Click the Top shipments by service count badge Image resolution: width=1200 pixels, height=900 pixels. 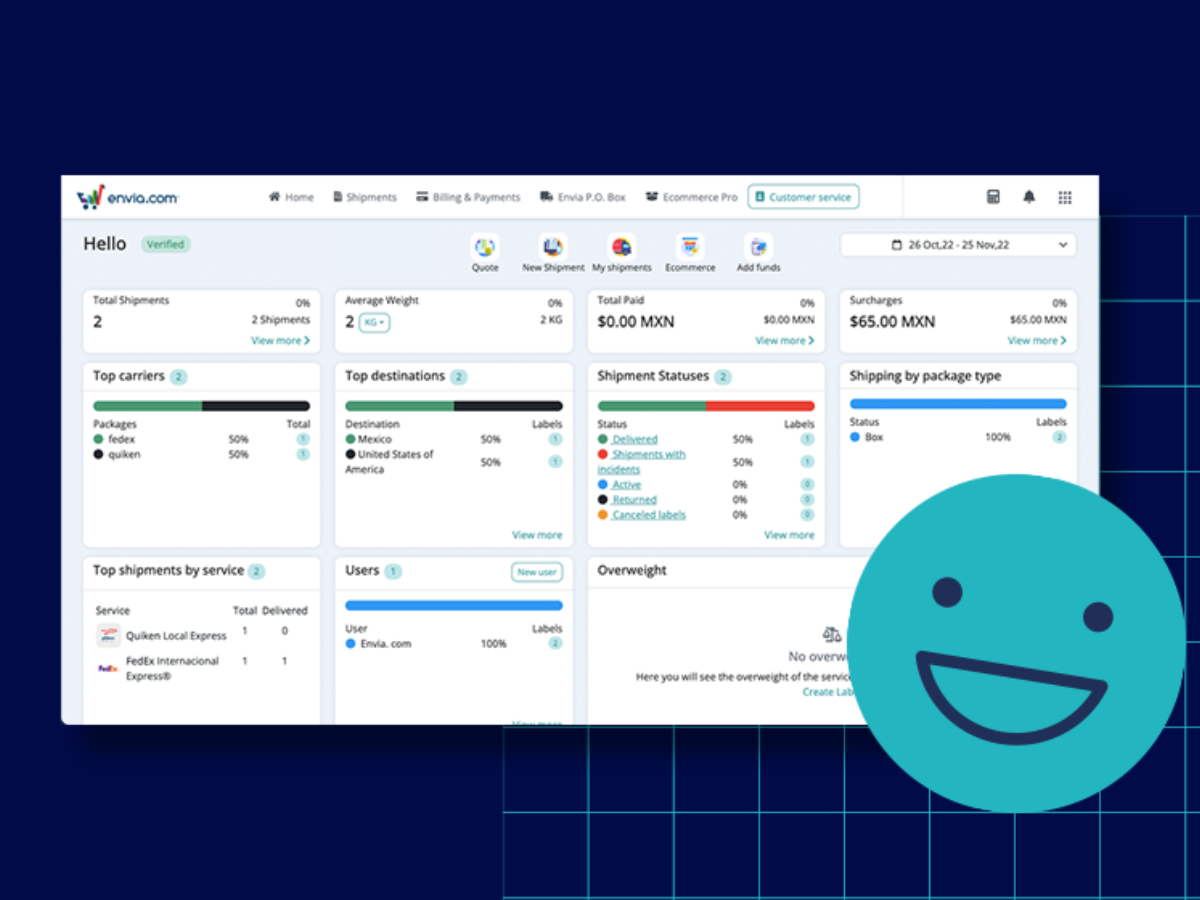click(x=256, y=571)
